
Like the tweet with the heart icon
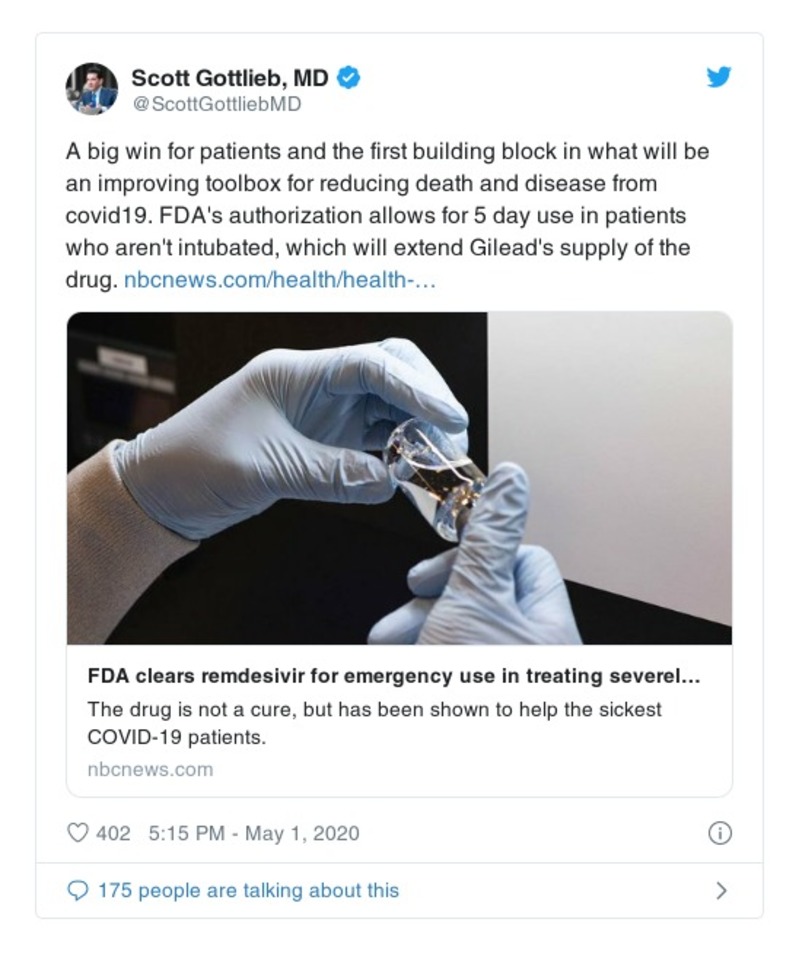(77, 833)
